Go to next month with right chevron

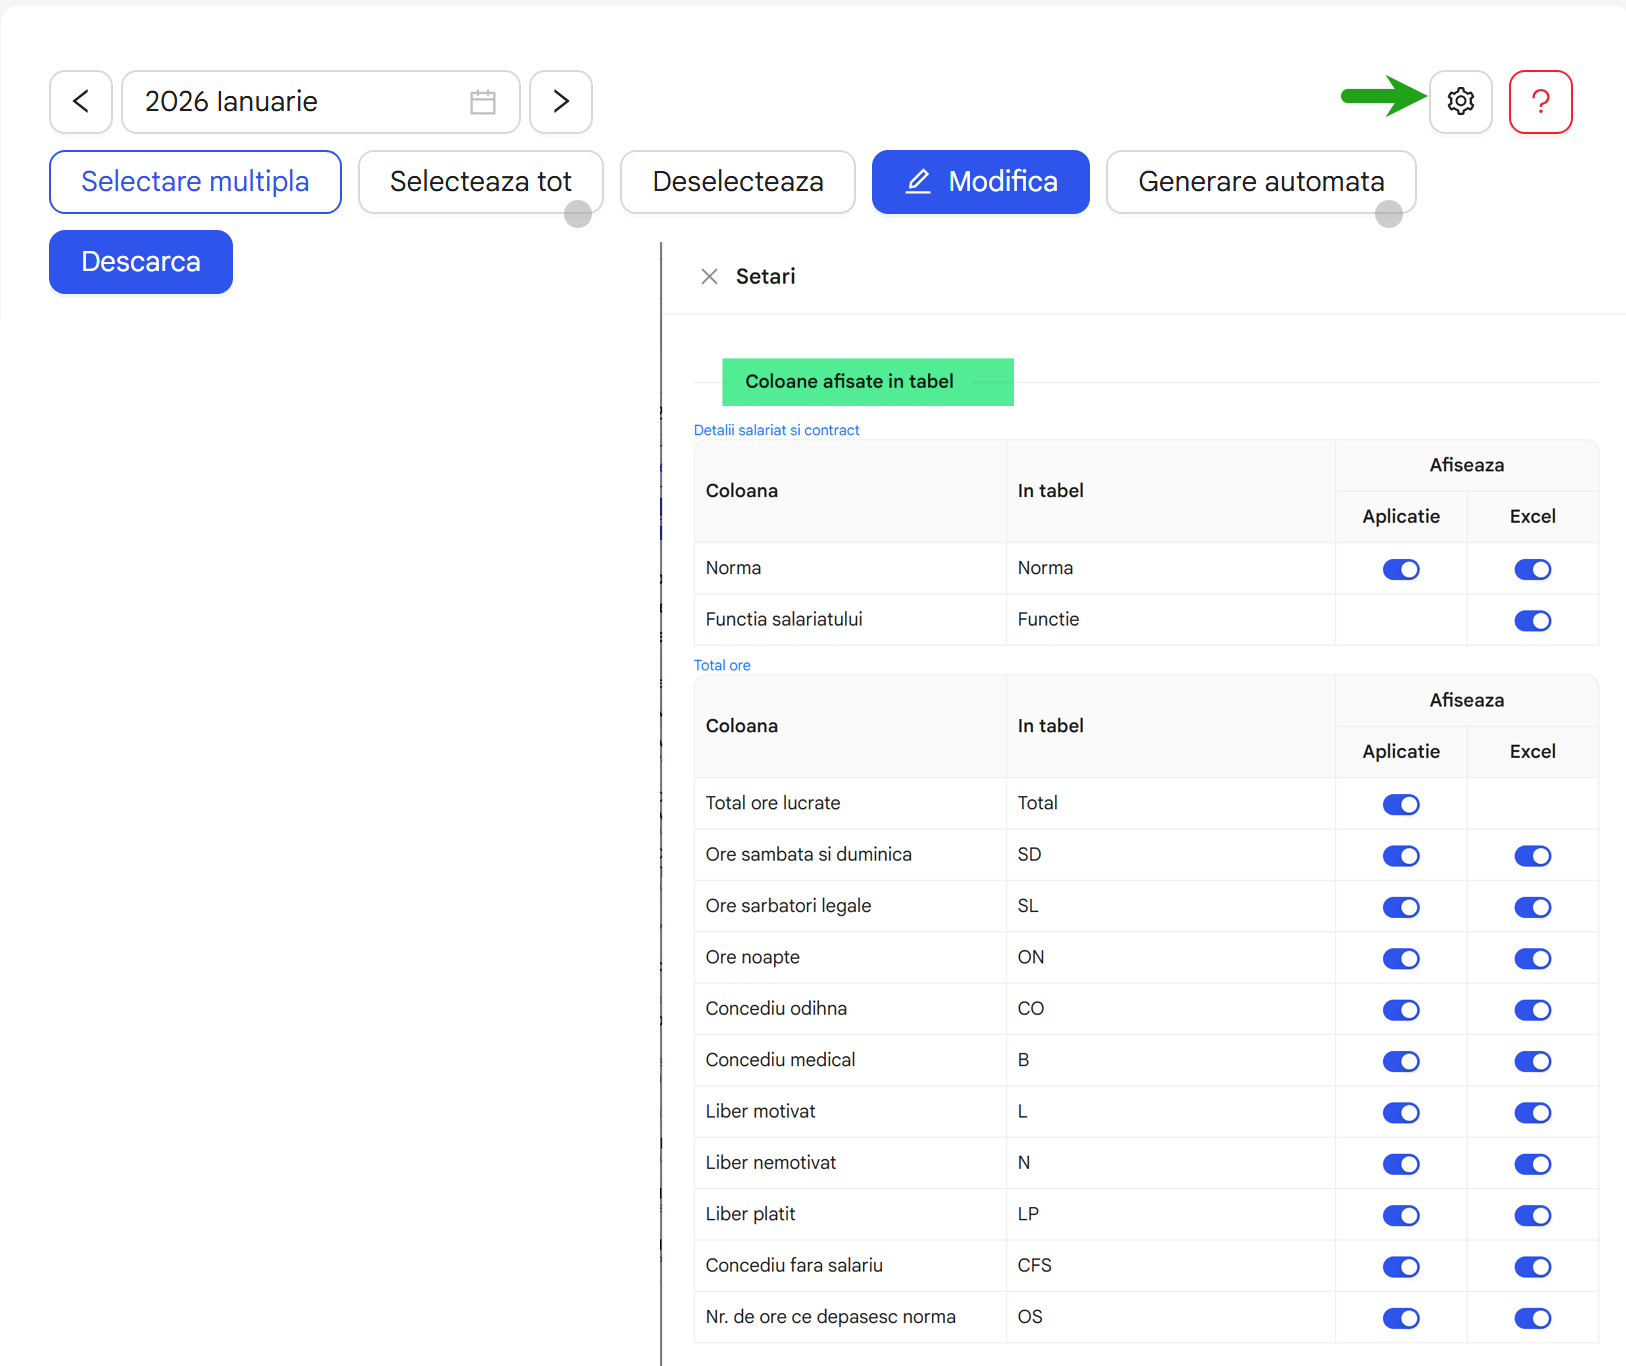coord(560,101)
